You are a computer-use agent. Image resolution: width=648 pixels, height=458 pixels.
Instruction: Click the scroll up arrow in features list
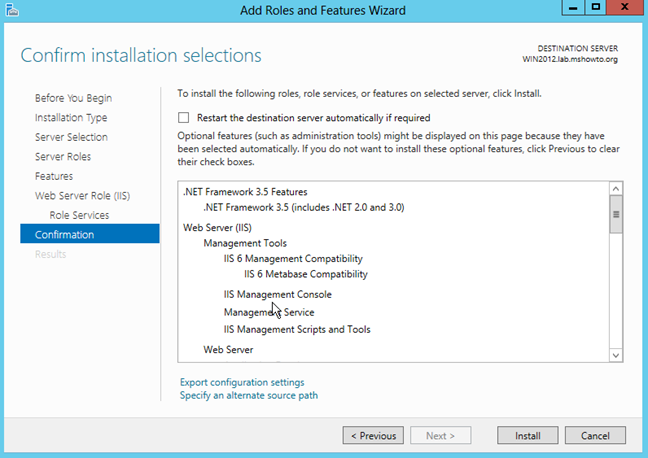tap(616, 189)
